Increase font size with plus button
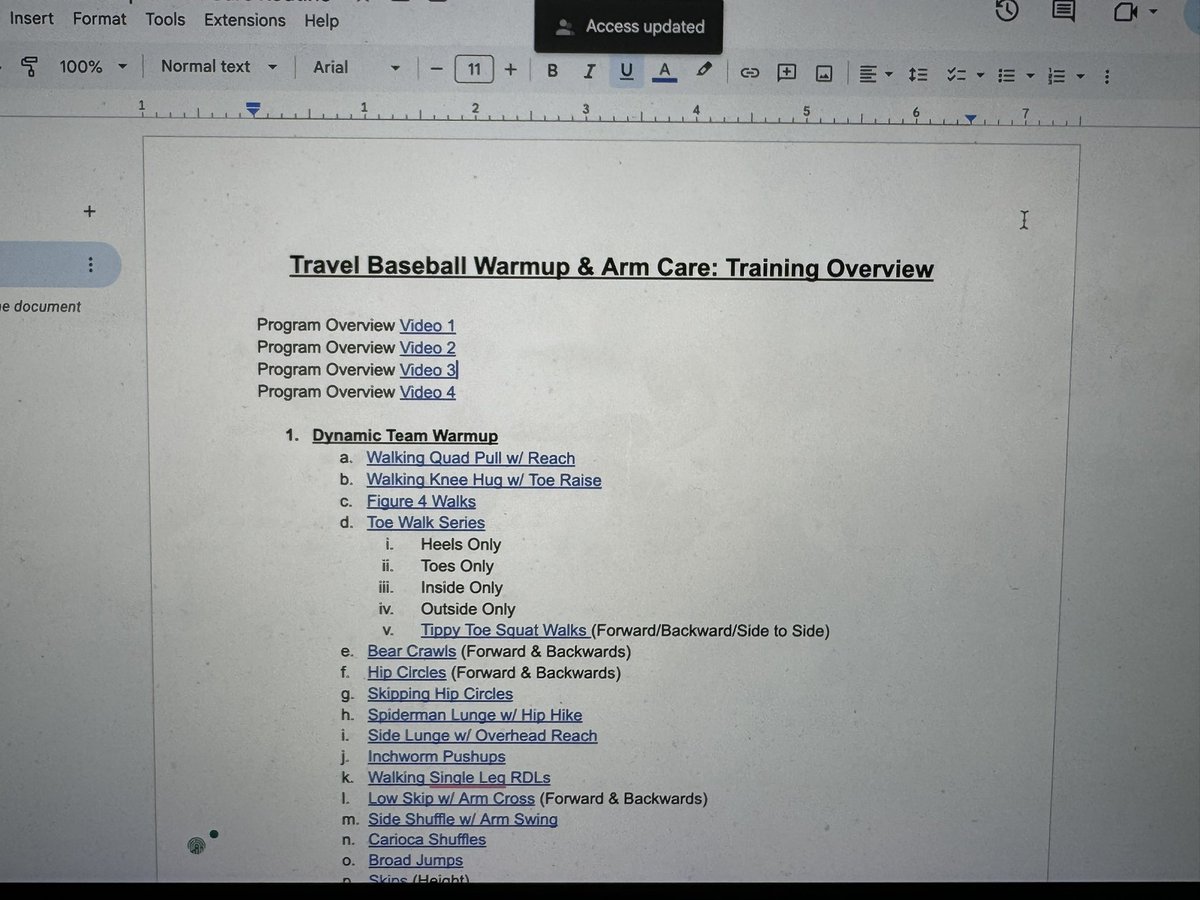The image size is (1200, 900). pyautogui.click(x=510, y=69)
